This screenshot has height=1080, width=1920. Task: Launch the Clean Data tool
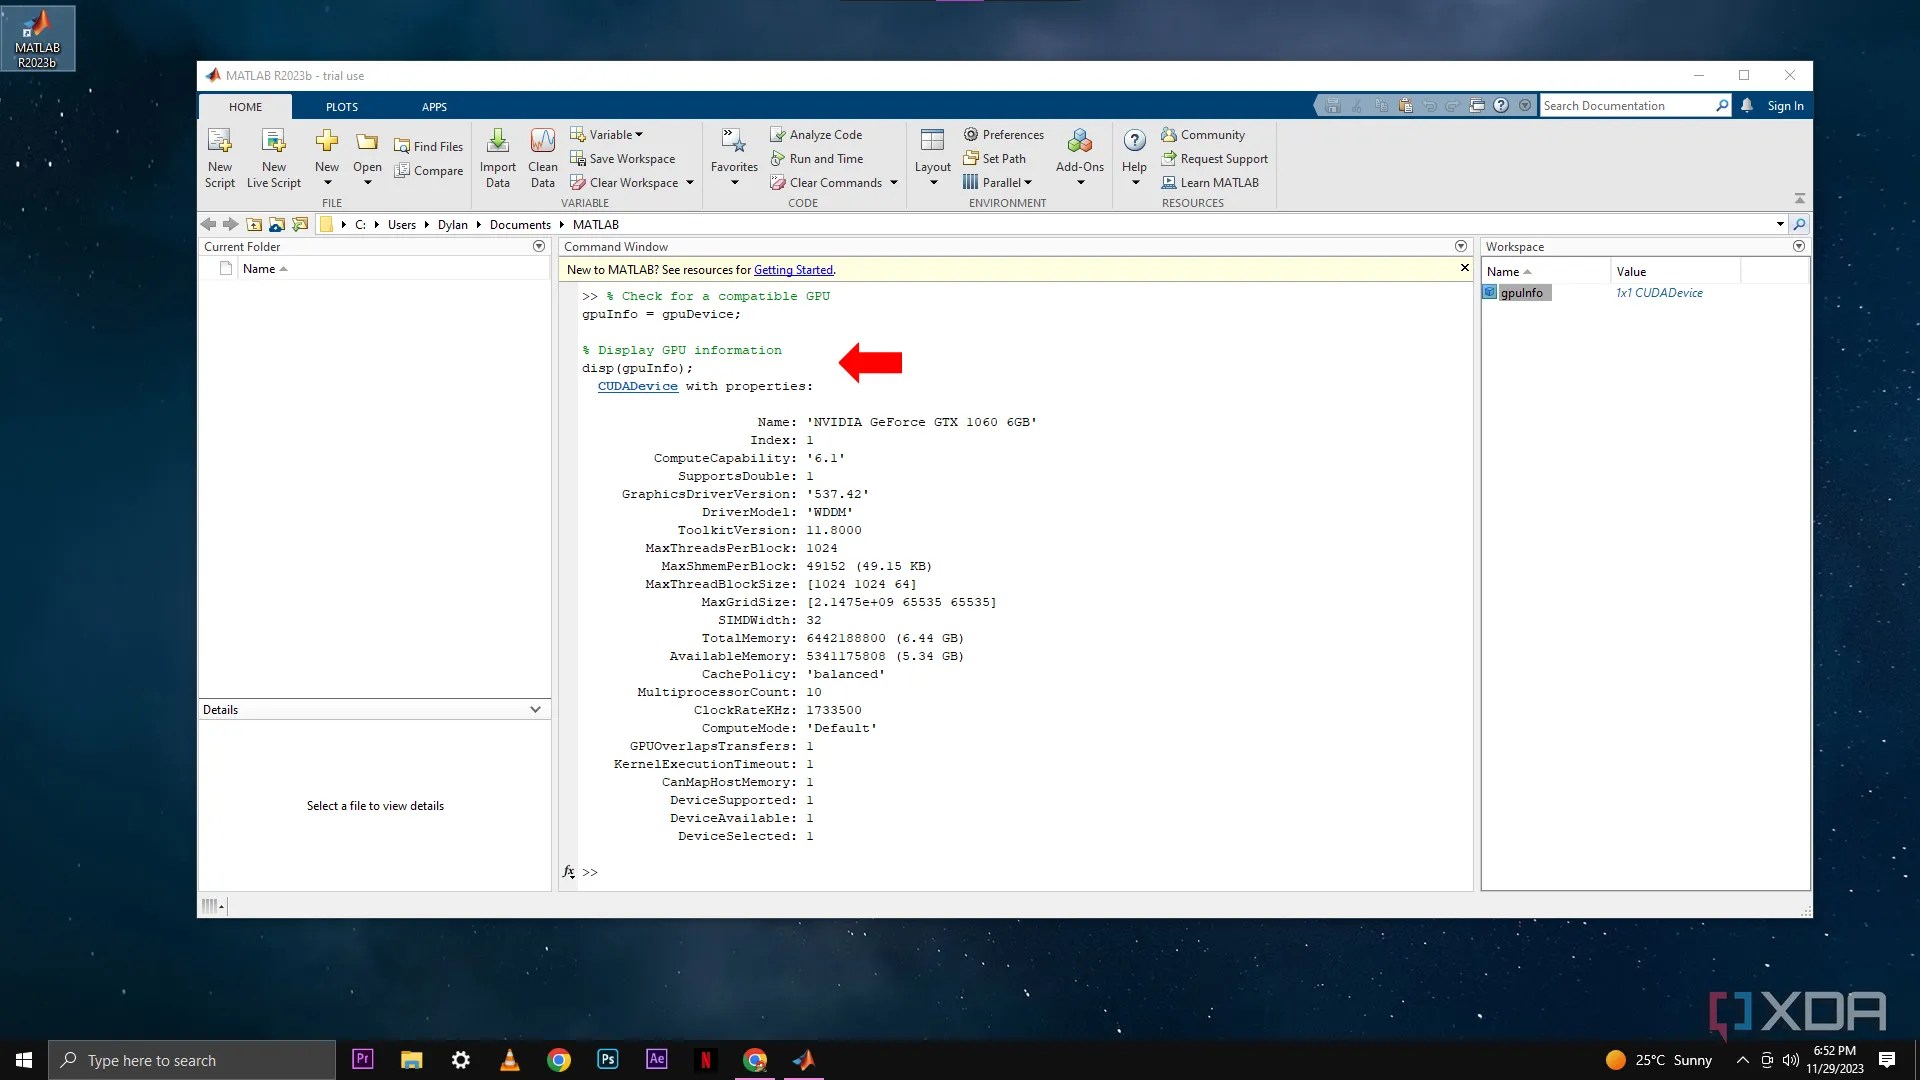[542, 157]
